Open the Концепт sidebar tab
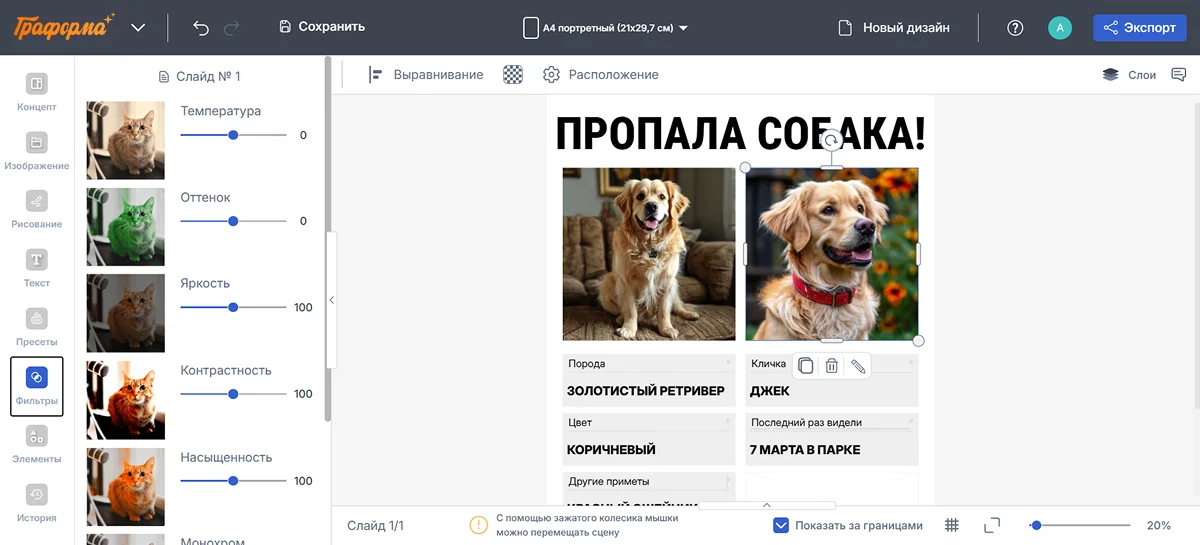The width and height of the screenshot is (1200, 545). coord(37,92)
